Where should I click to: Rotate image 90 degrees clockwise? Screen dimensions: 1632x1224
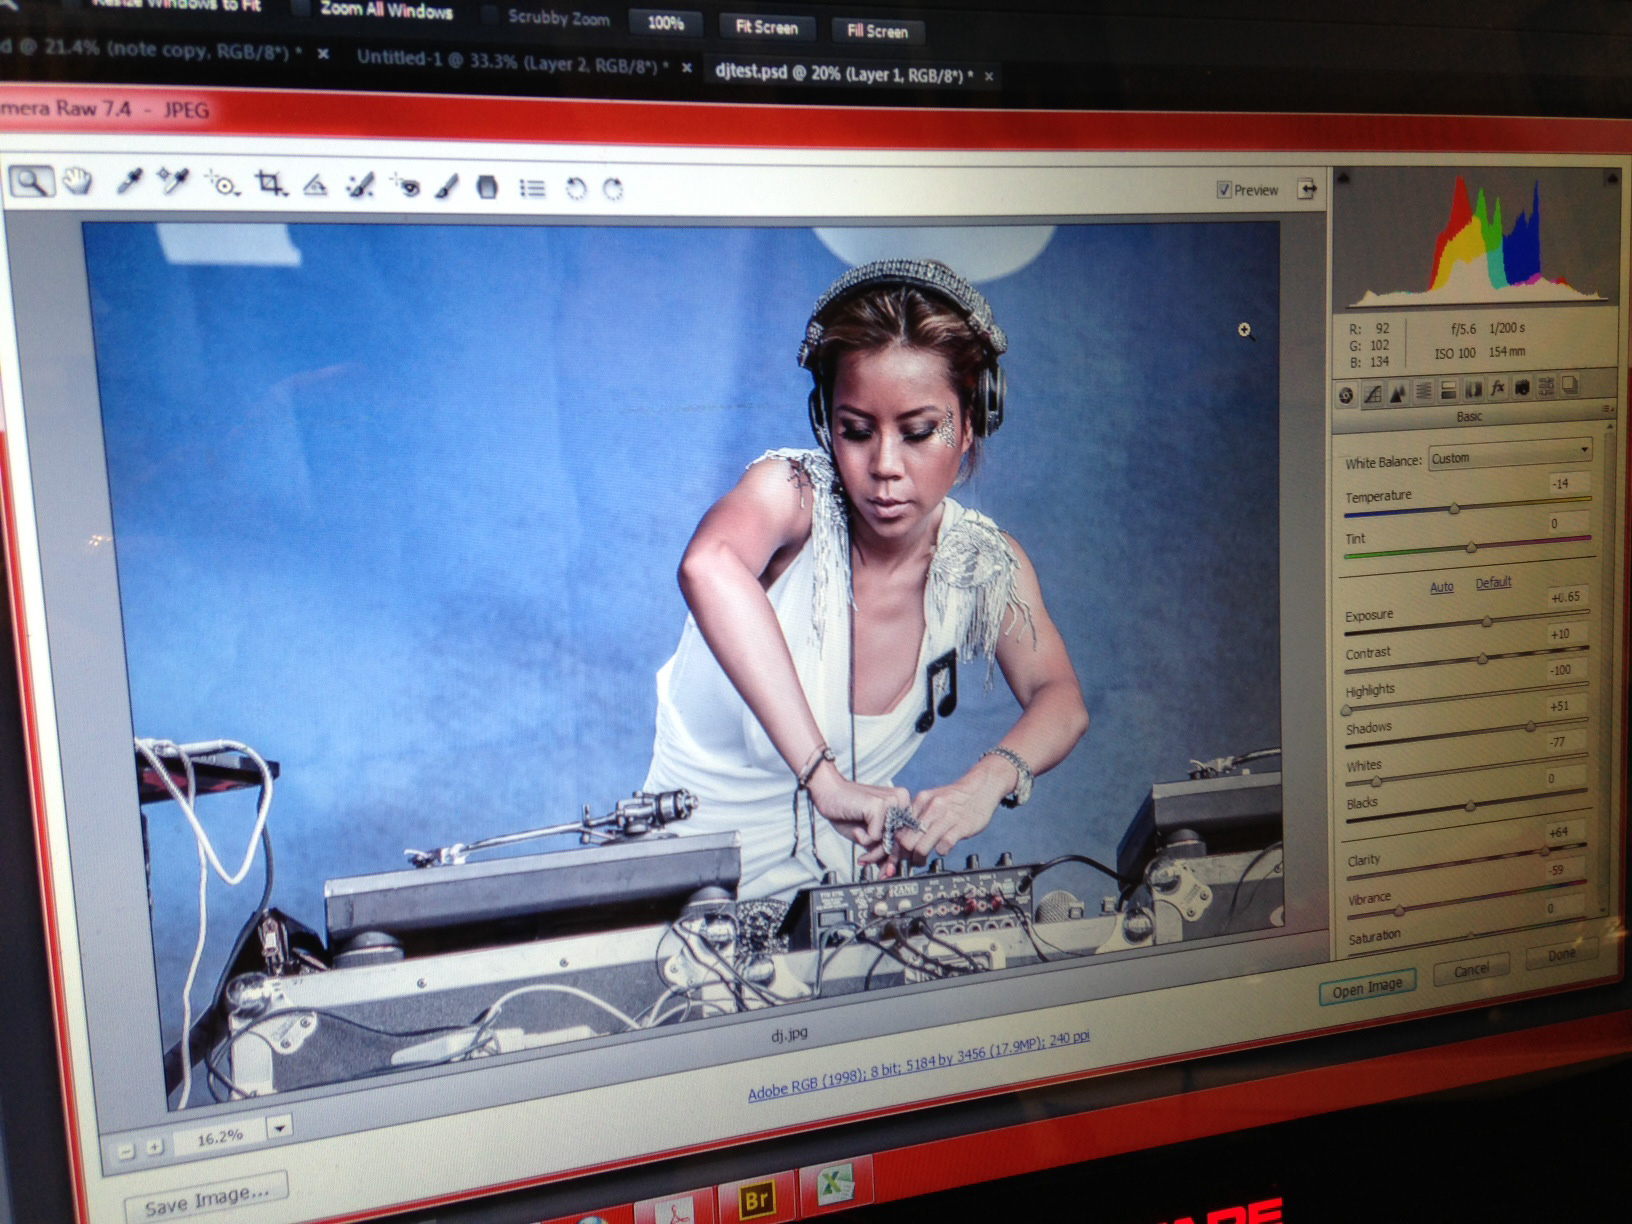click(x=613, y=189)
